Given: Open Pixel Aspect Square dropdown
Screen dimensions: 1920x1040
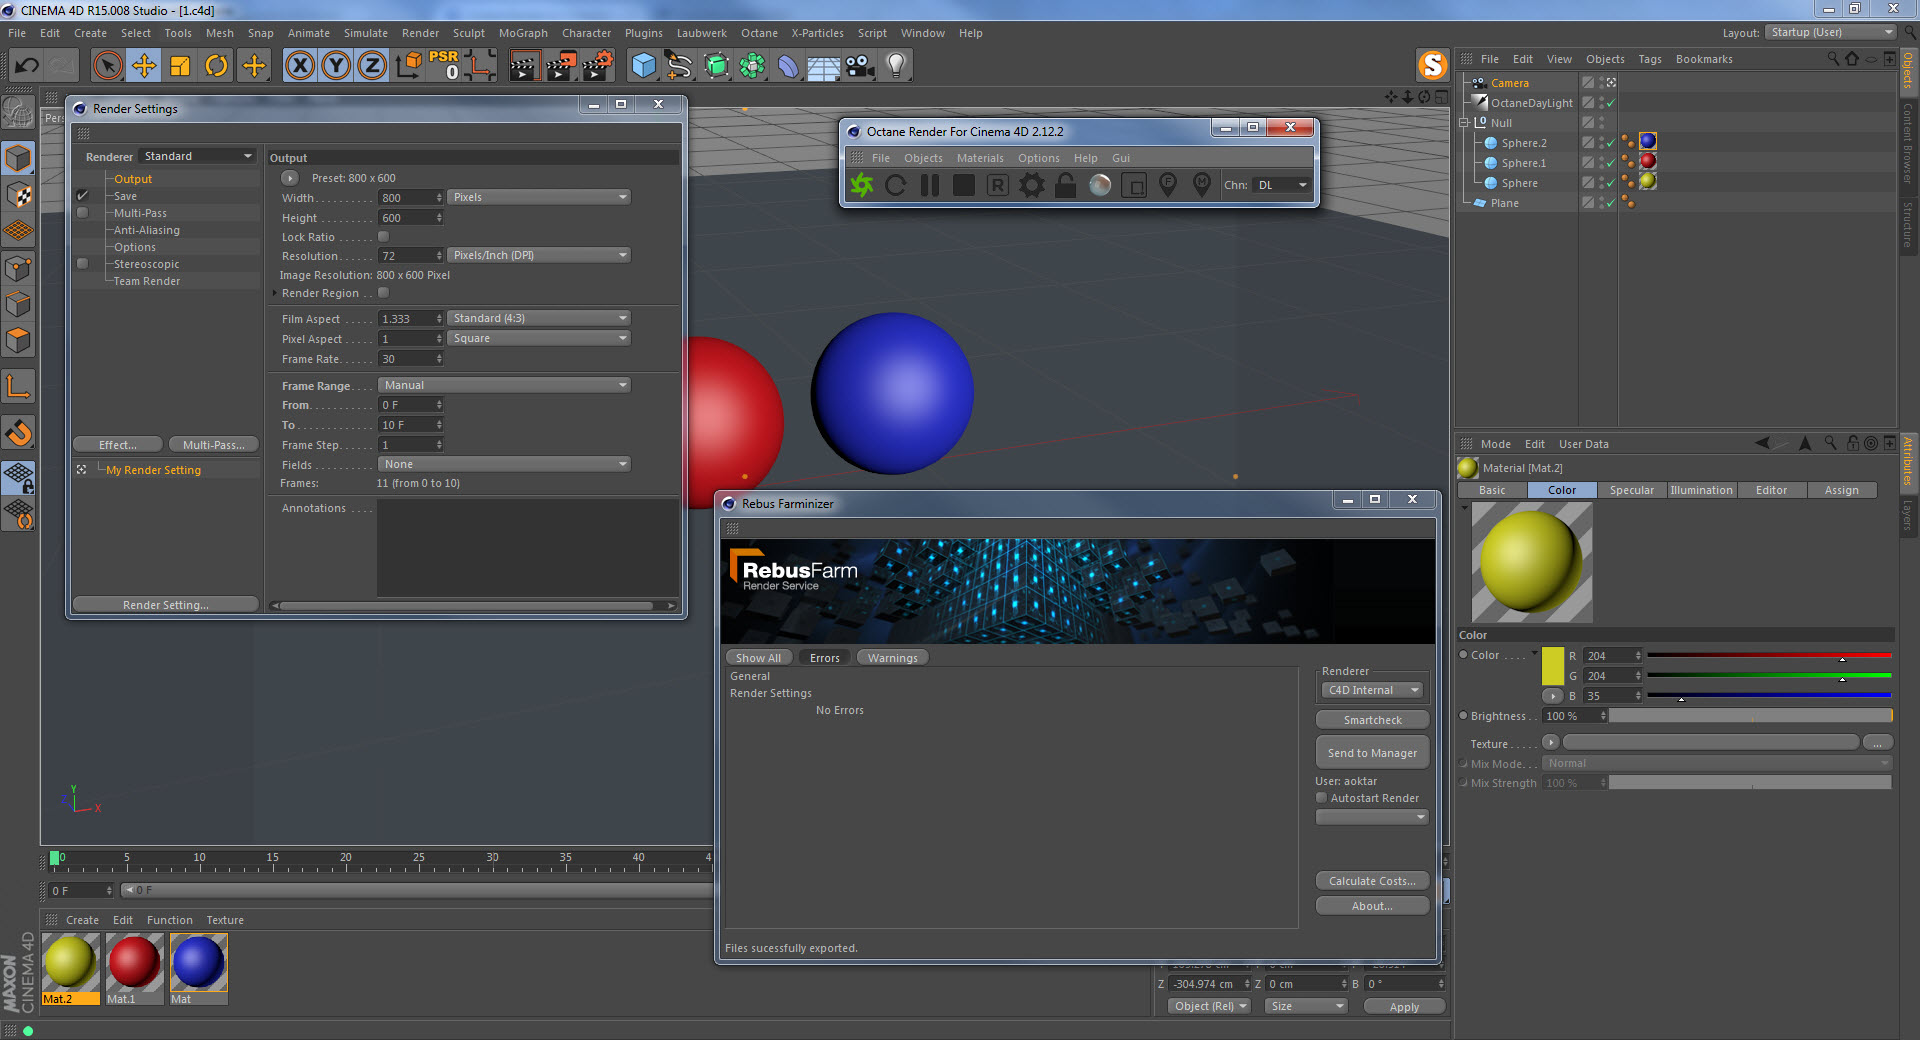Looking at the screenshot, I should tap(539, 339).
